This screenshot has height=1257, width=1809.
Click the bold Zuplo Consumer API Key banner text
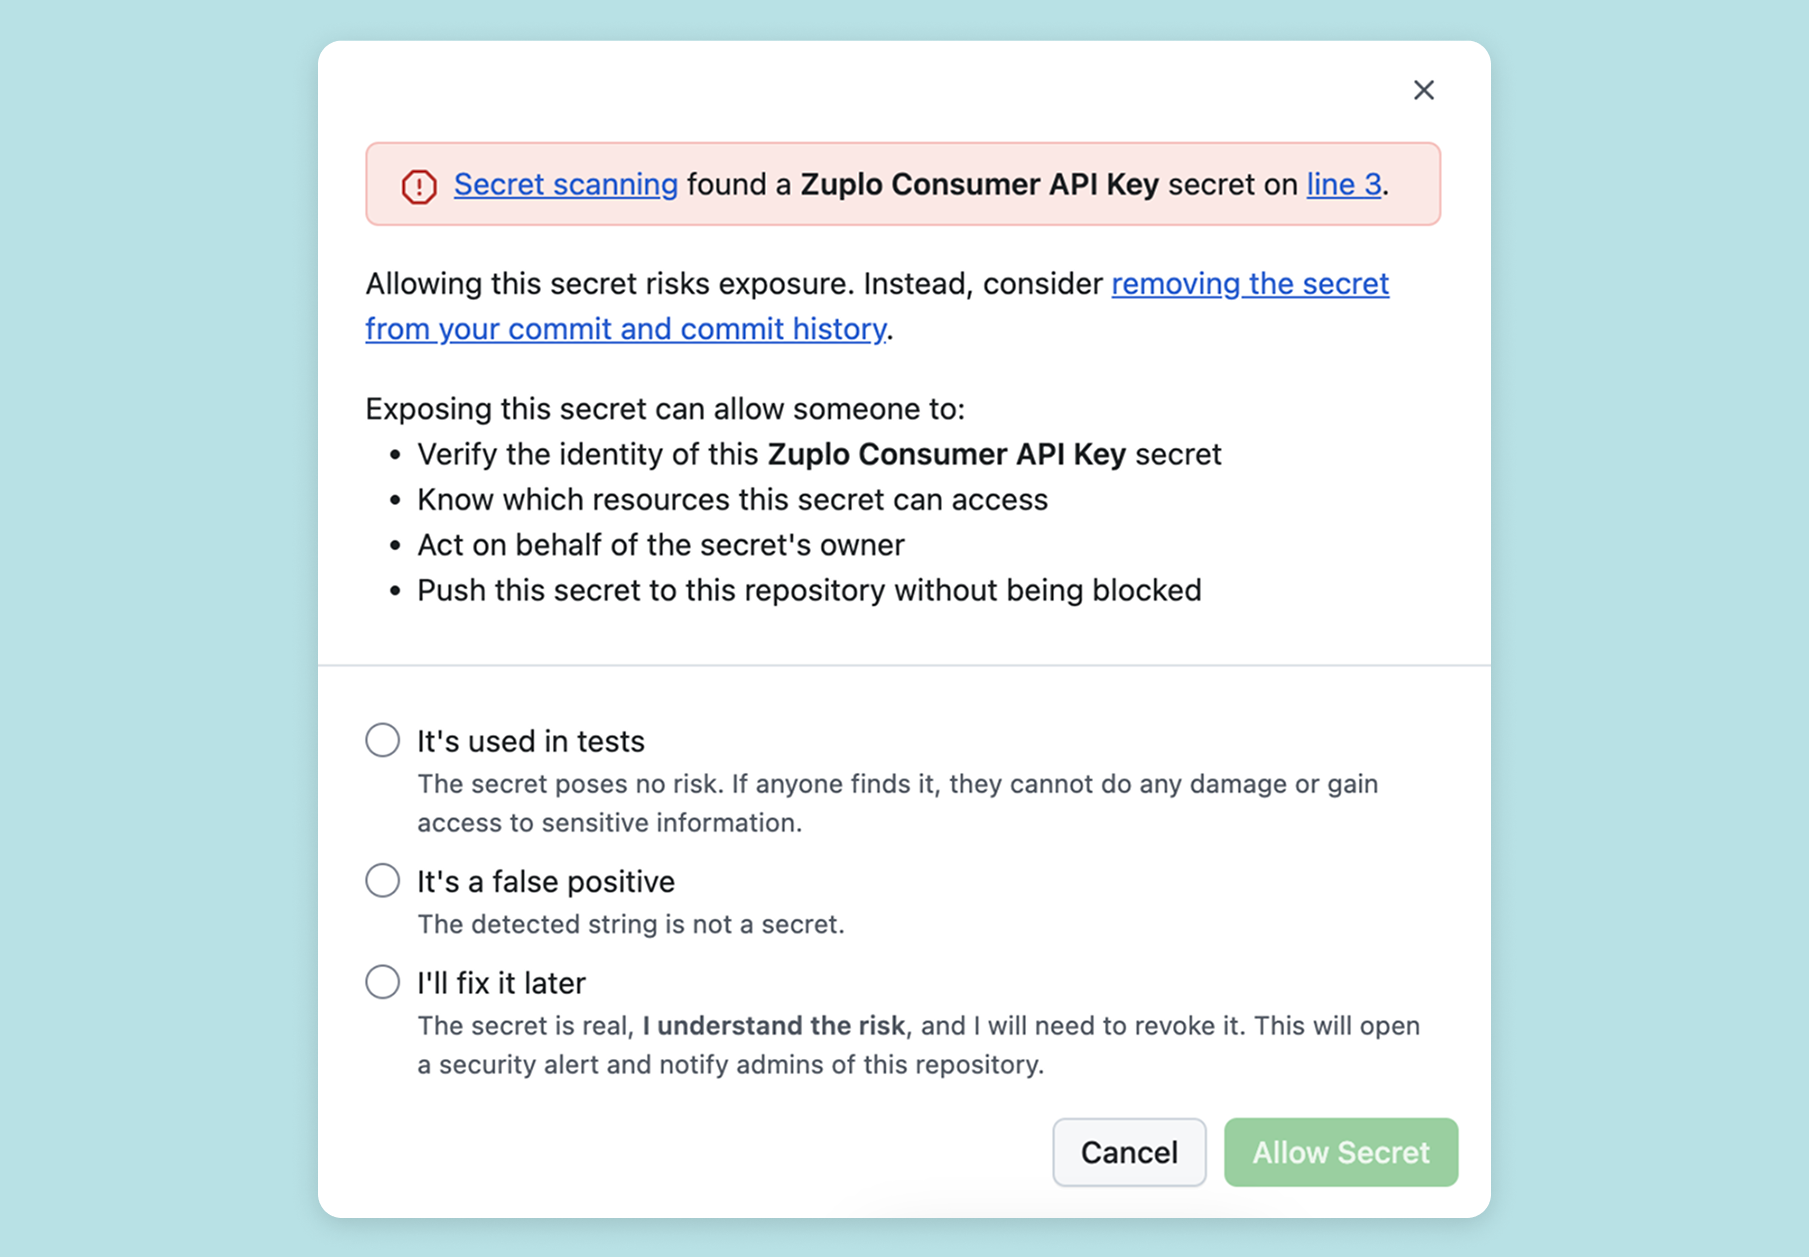[980, 184]
